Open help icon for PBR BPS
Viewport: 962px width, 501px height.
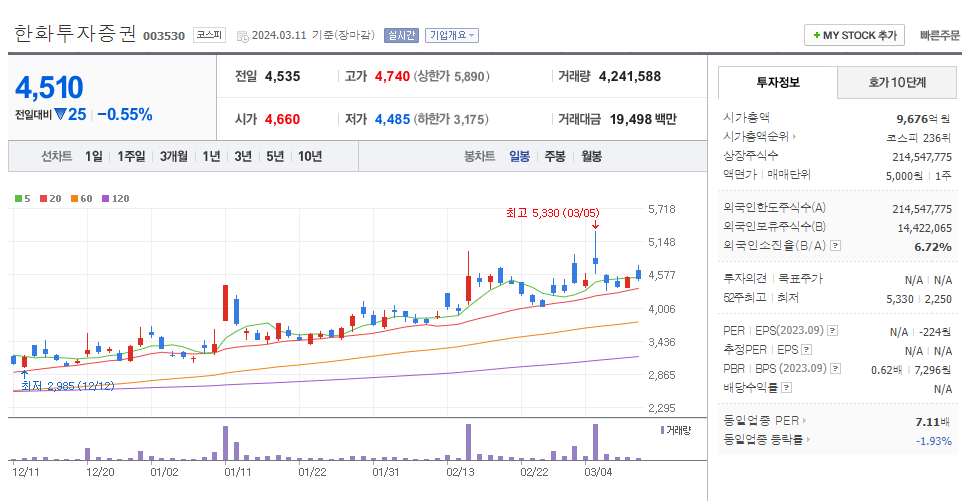[835, 369]
